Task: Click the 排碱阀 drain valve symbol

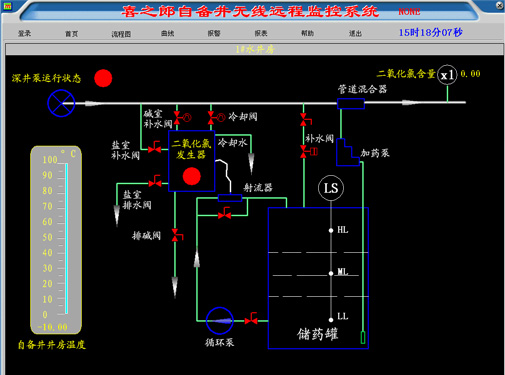Action: pyautogui.click(x=177, y=235)
